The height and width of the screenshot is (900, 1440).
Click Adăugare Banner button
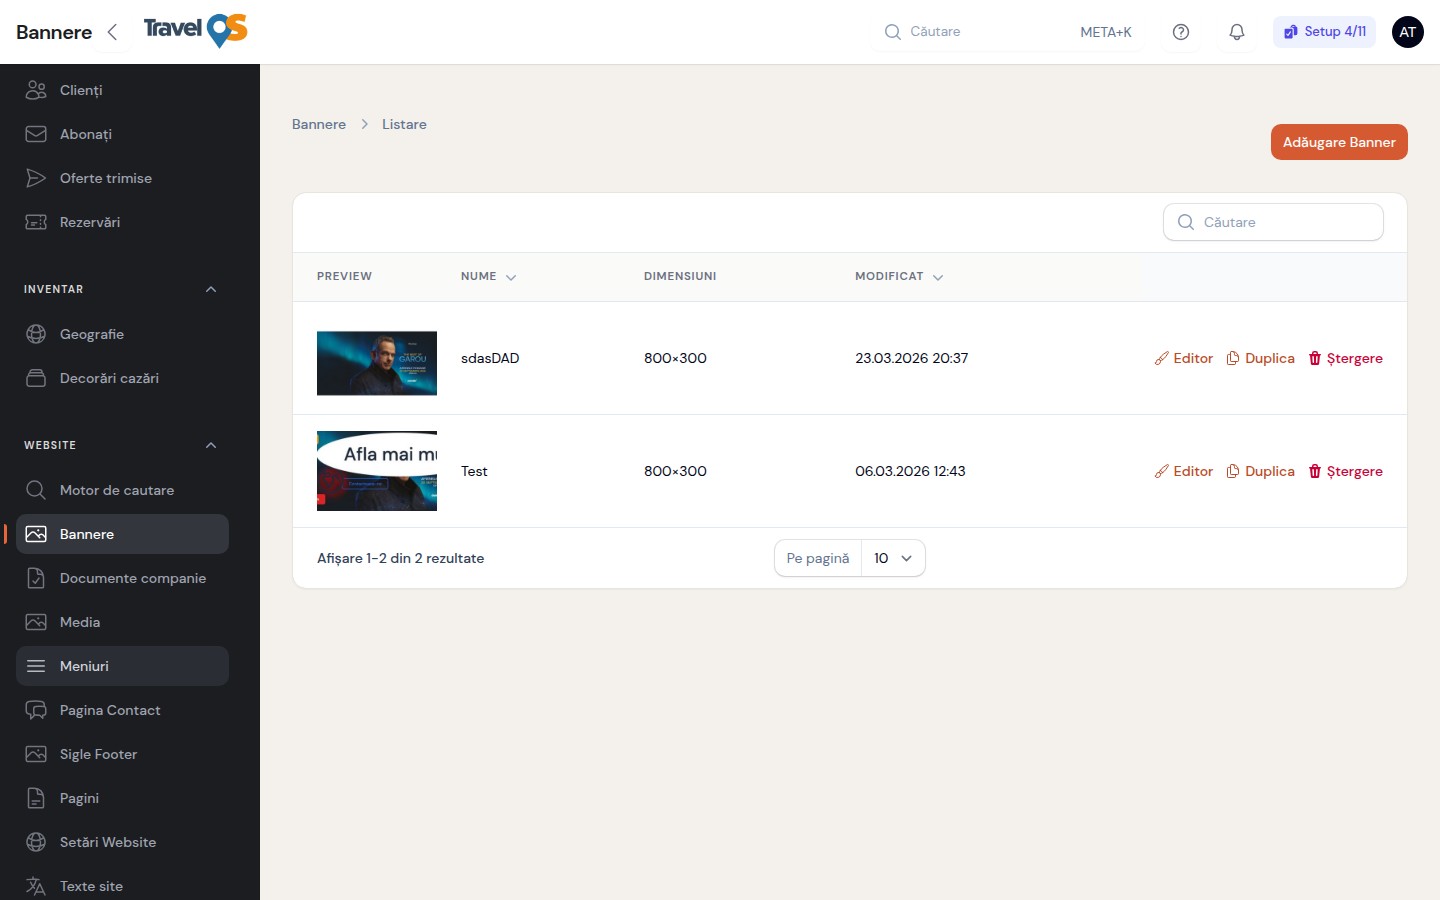[x=1339, y=142]
